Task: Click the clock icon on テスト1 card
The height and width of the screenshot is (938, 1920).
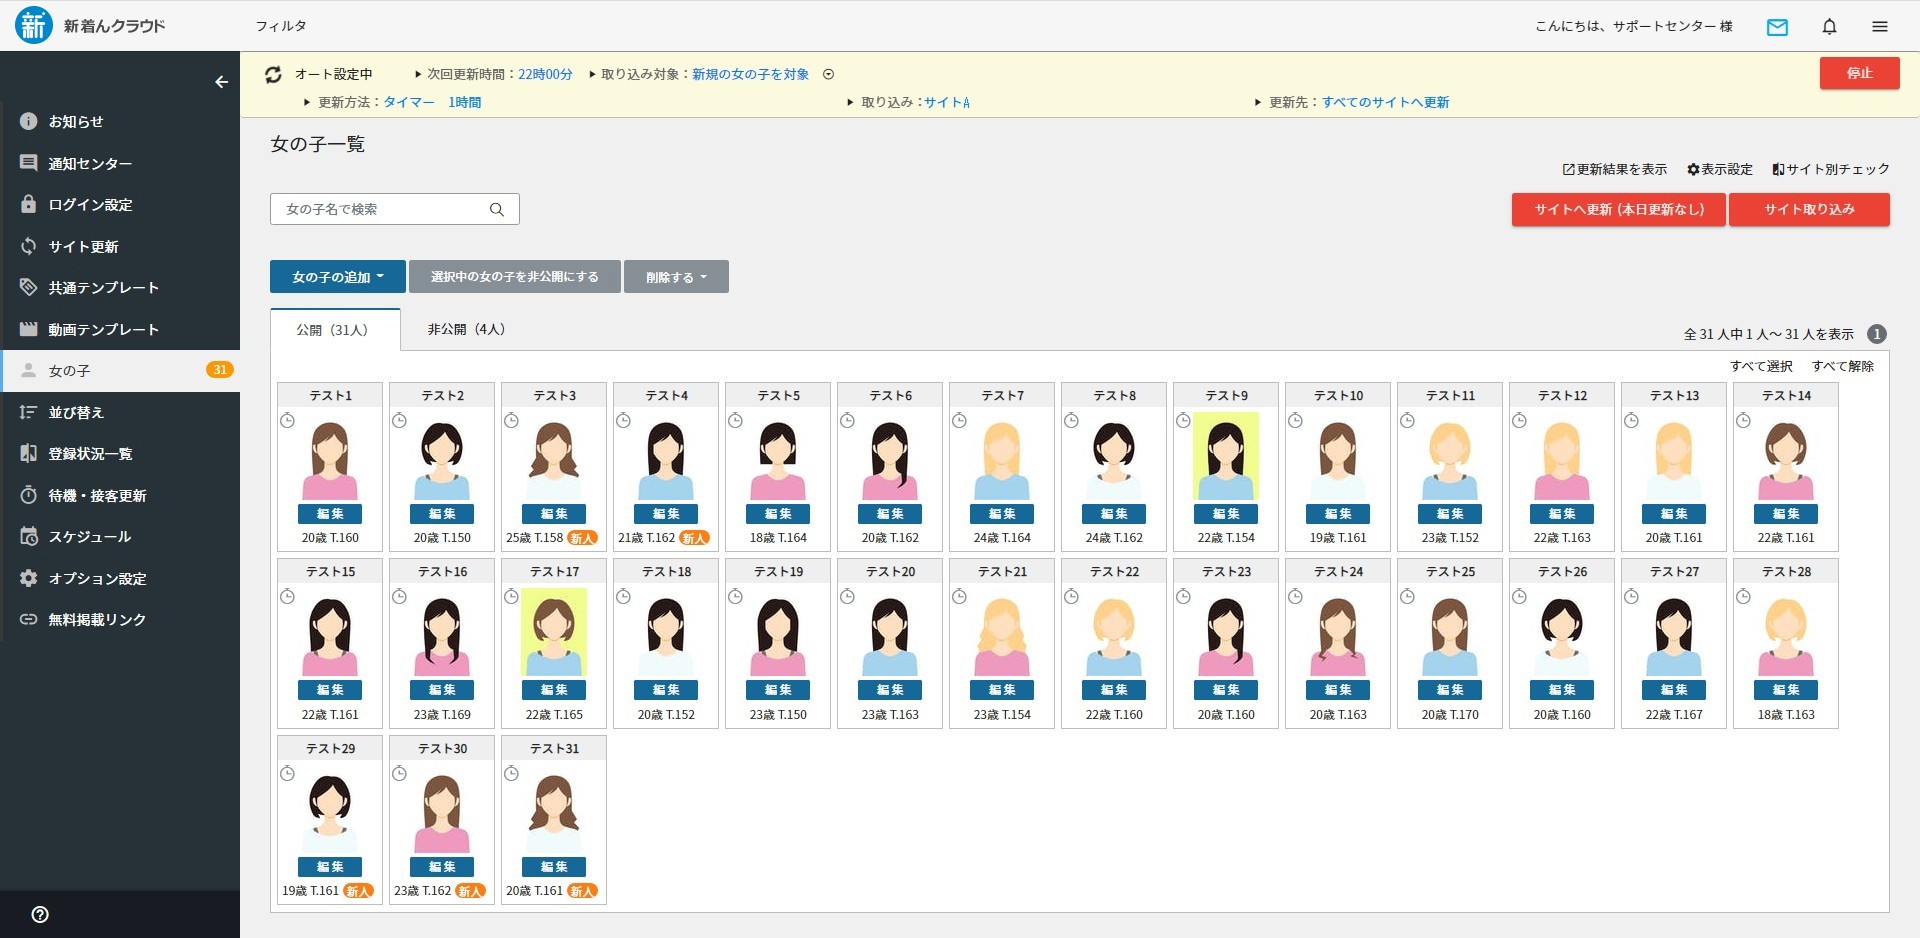Action: click(288, 421)
